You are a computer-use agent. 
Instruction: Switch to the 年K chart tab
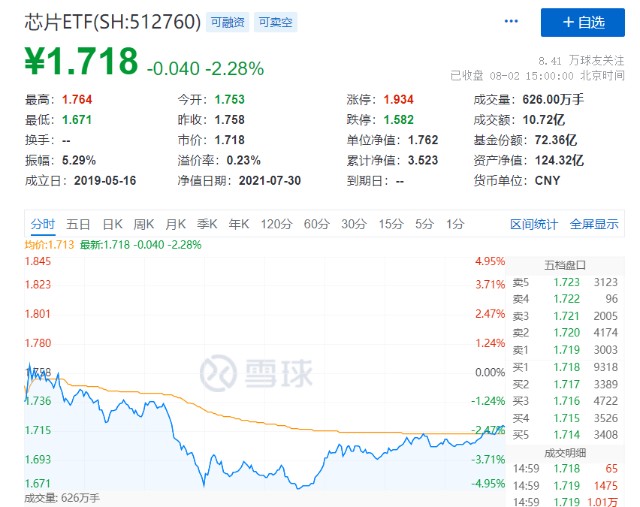click(239, 224)
